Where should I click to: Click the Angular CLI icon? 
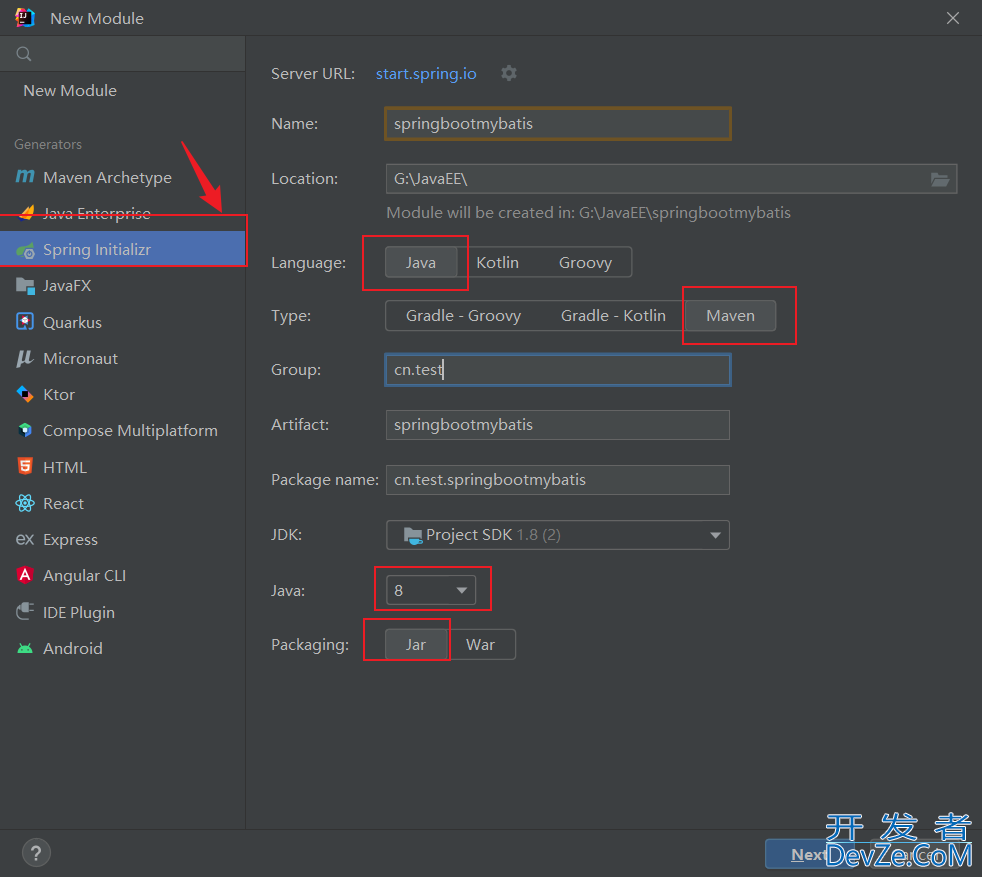[25, 575]
